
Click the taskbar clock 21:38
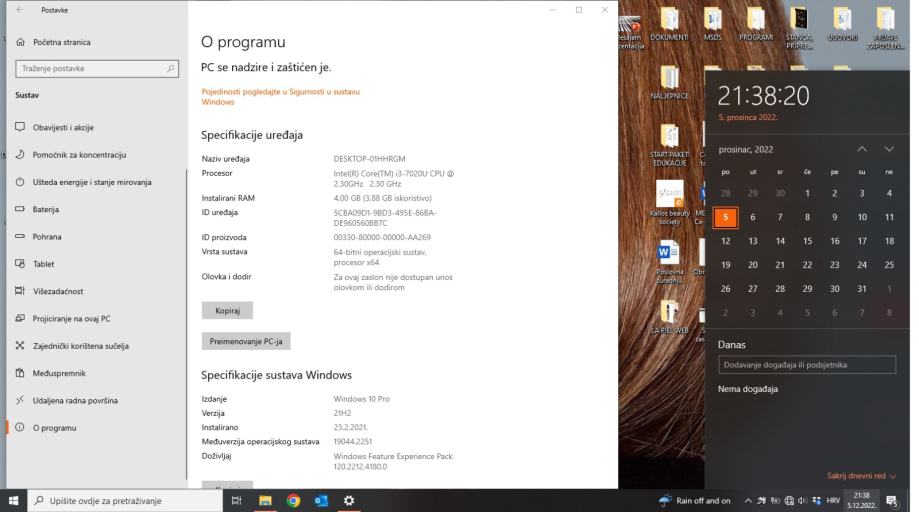862,501
